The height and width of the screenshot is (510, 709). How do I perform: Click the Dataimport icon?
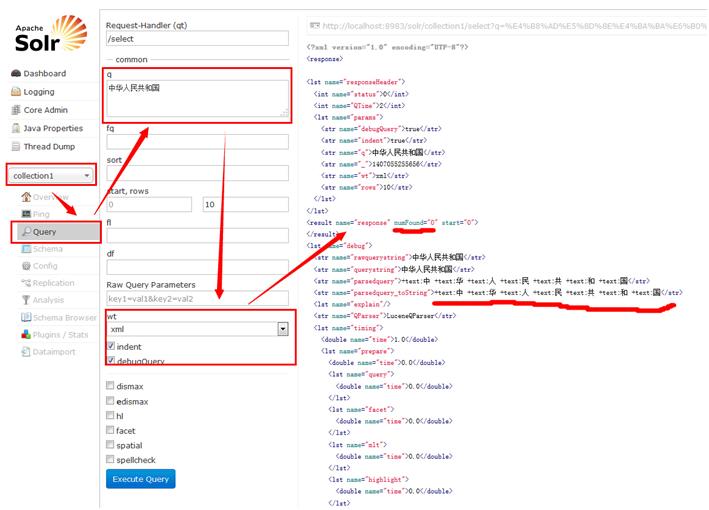click(26, 352)
